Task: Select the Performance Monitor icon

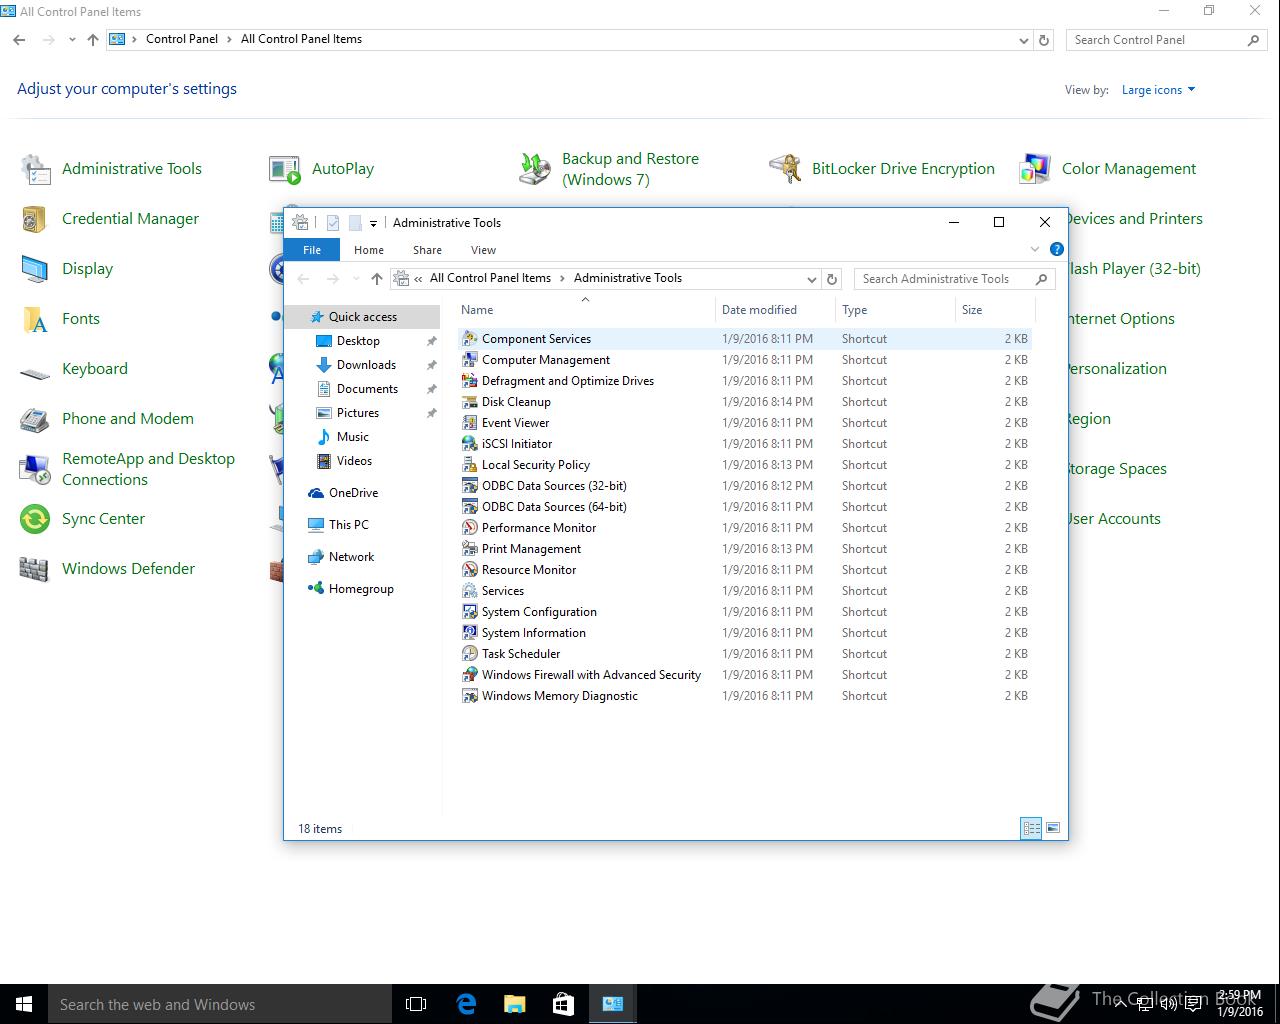Action: click(x=469, y=528)
